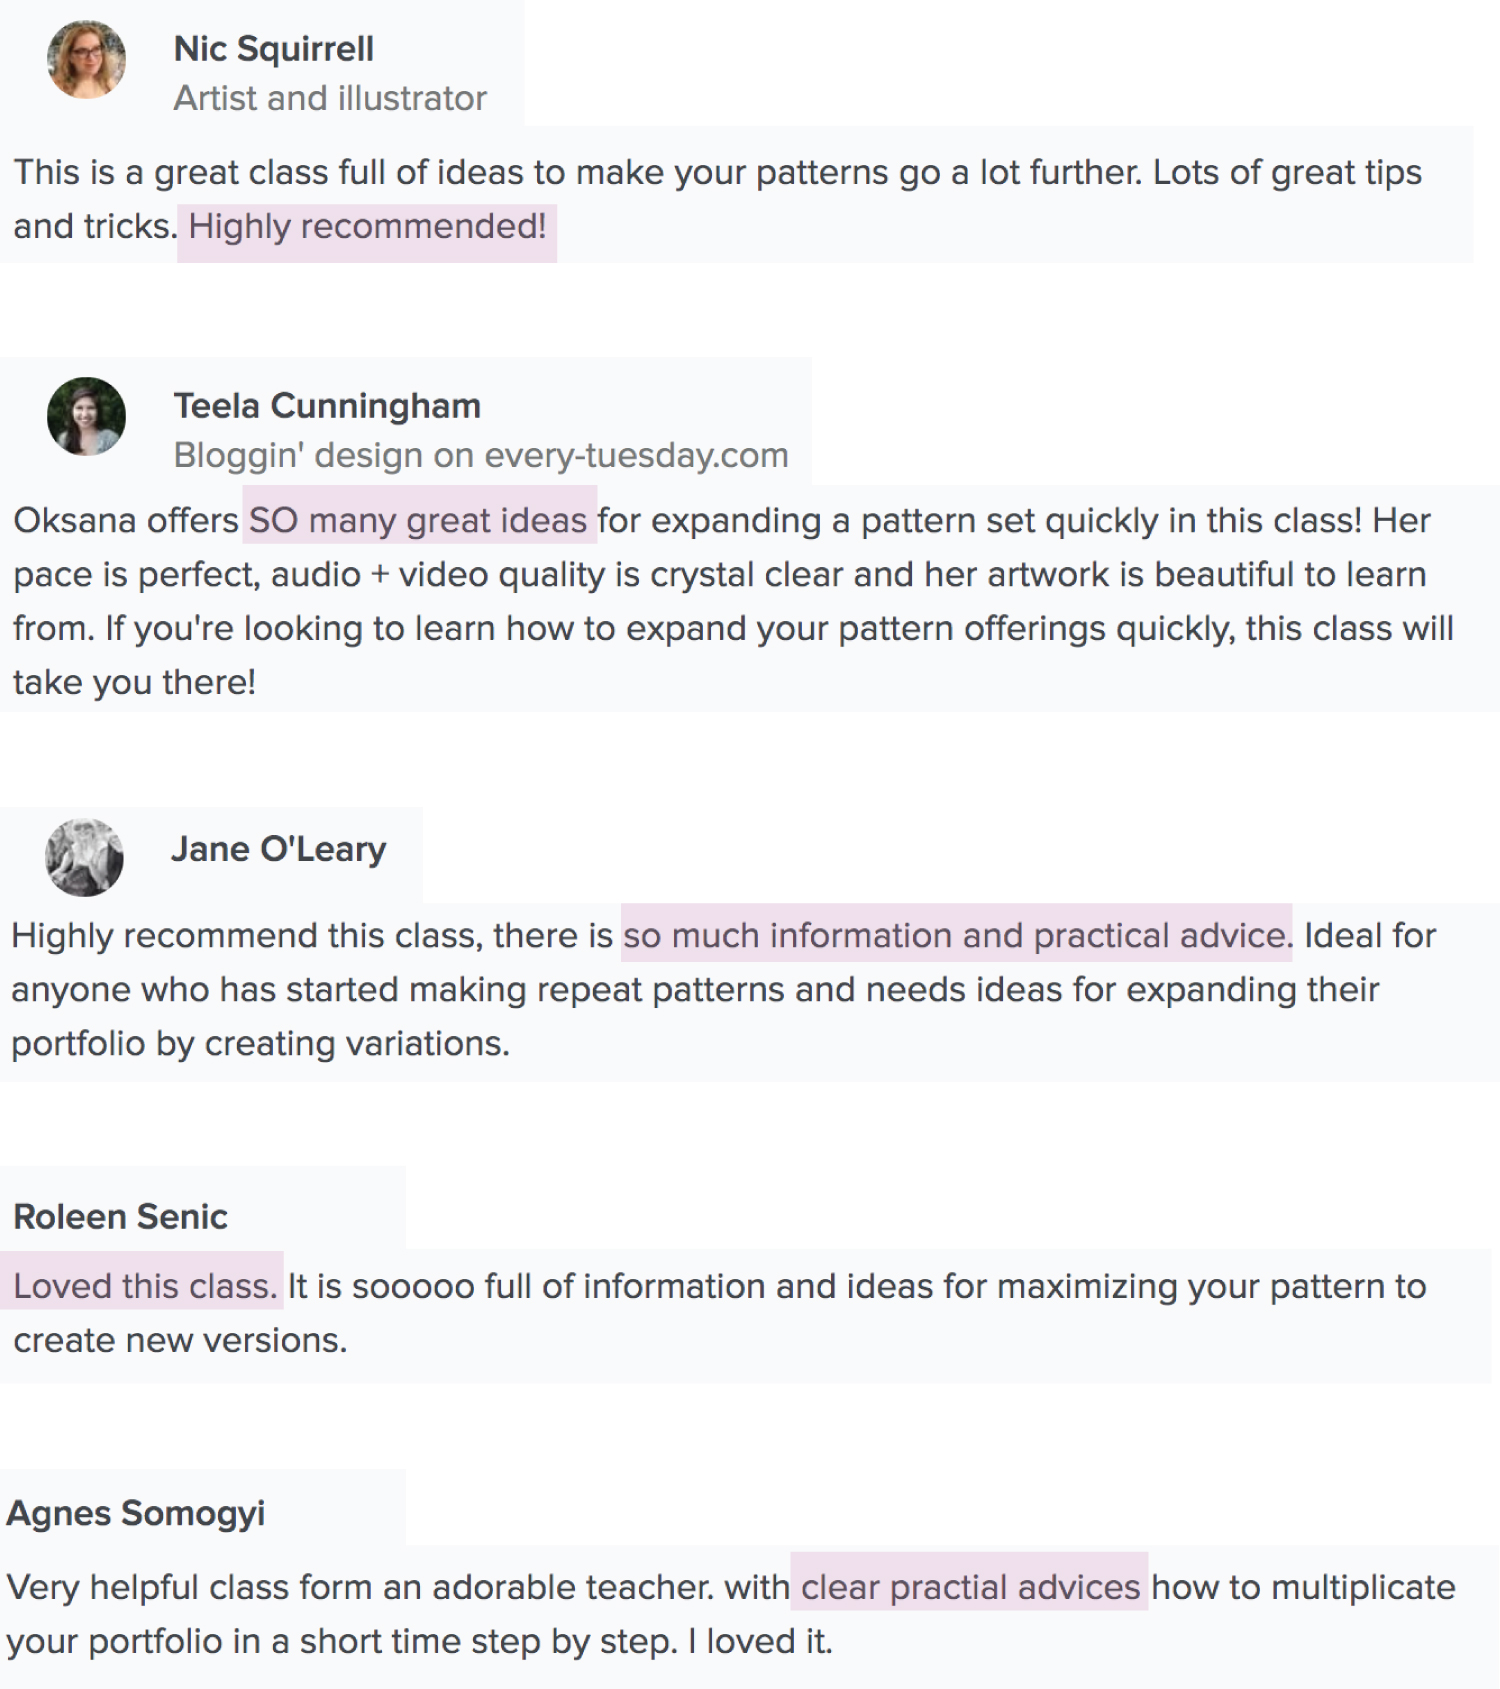This screenshot has width=1500, height=1689.
Task: Select the Jane O'Leary reviewer name
Action: pos(278,849)
